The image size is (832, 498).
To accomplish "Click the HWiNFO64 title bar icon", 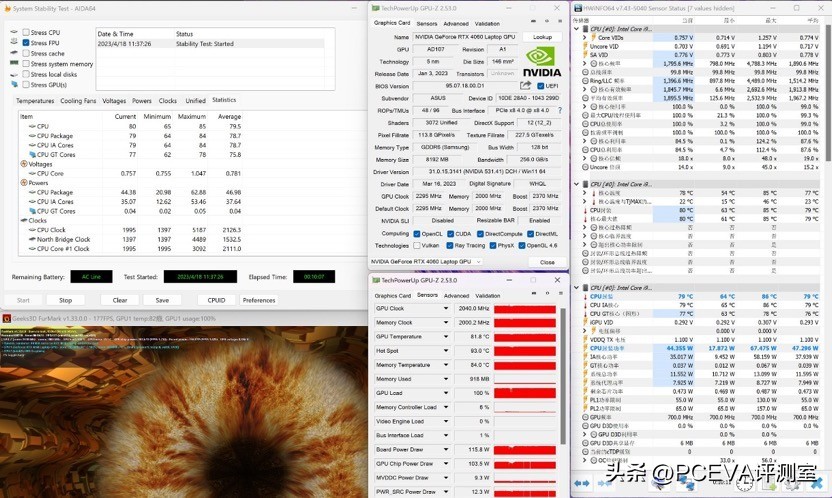I will tap(578, 6).
